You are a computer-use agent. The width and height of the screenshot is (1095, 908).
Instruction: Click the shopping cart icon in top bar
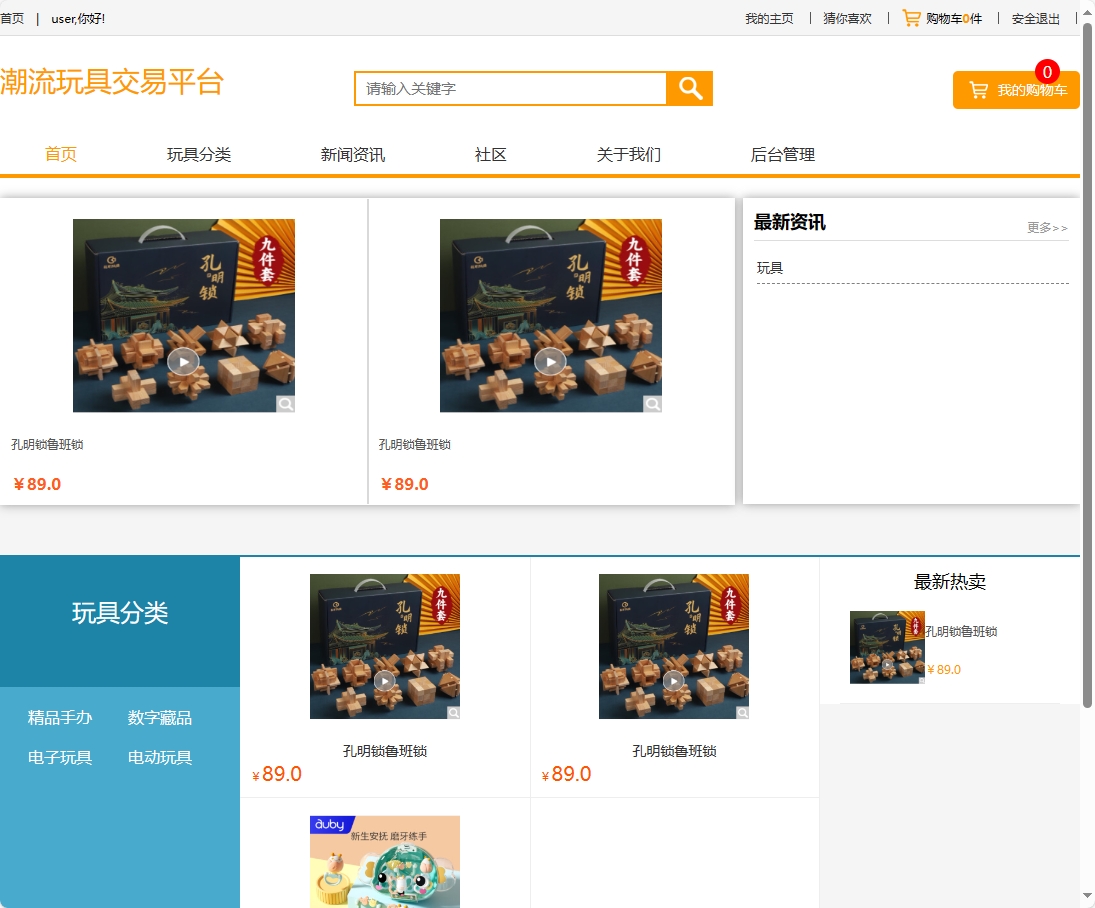pos(911,17)
